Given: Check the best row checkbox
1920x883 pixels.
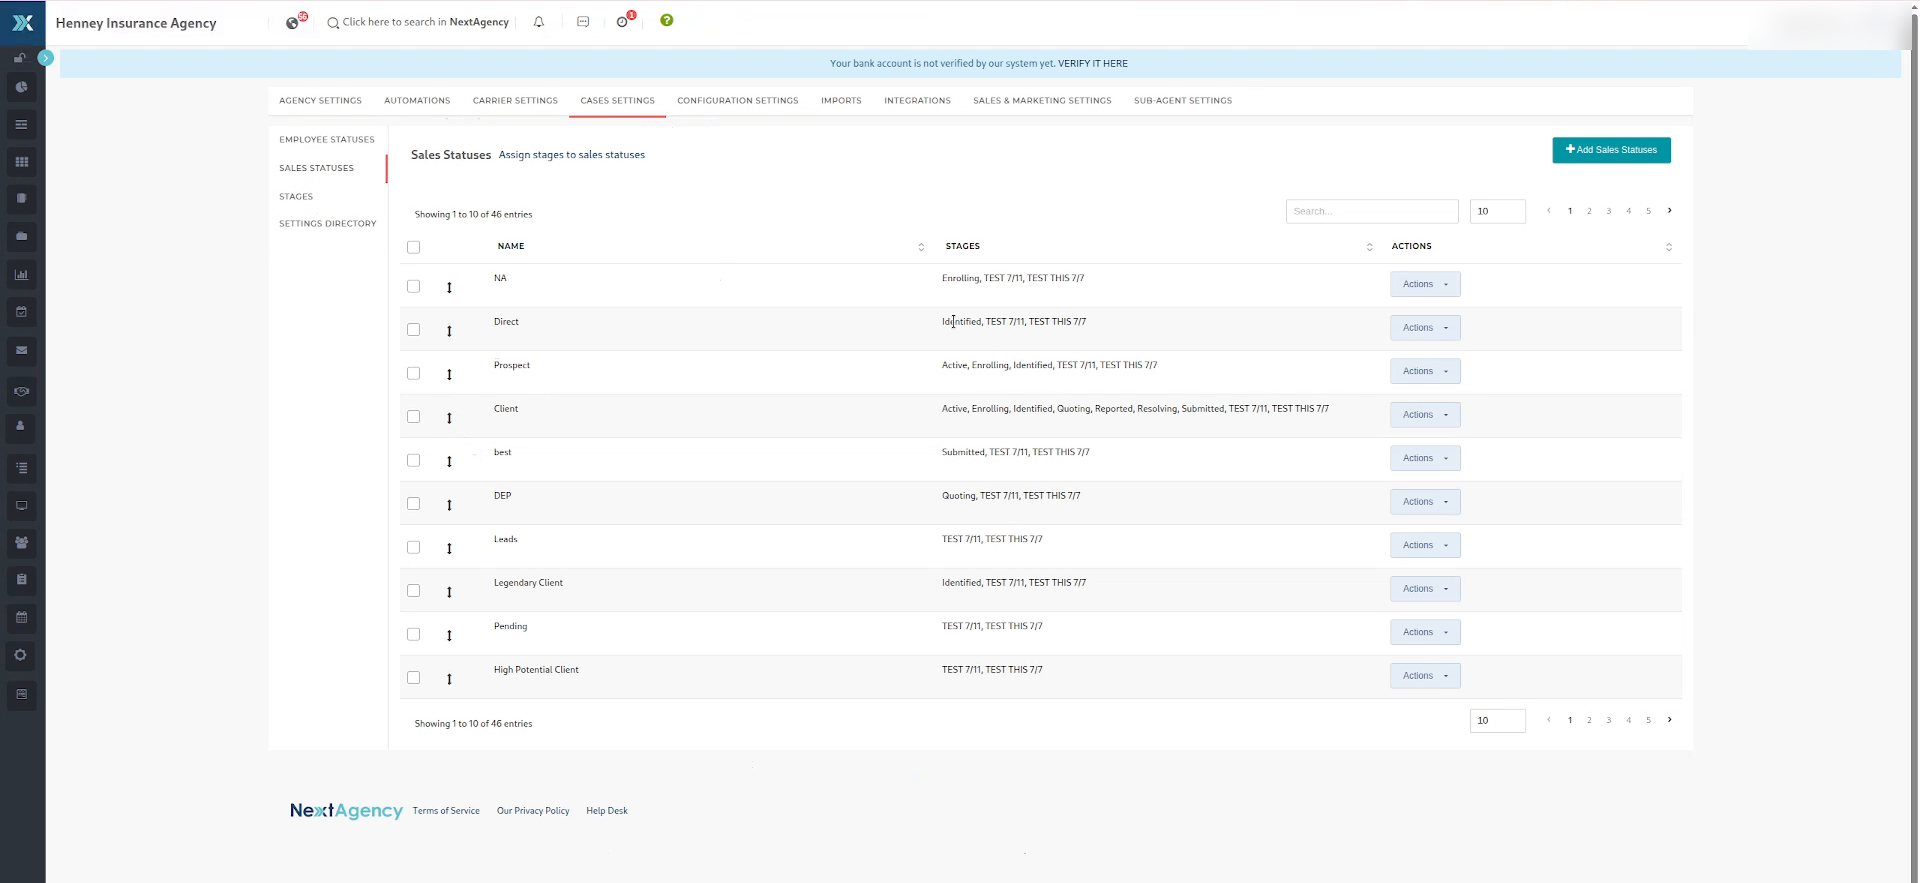Looking at the screenshot, I should pyautogui.click(x=414, y=460).
